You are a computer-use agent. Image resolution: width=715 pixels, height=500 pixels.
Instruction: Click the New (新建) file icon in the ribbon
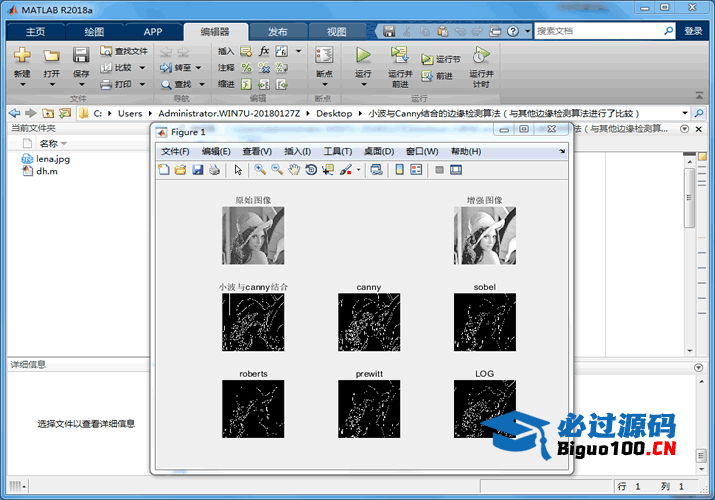(x=22, y=55)
